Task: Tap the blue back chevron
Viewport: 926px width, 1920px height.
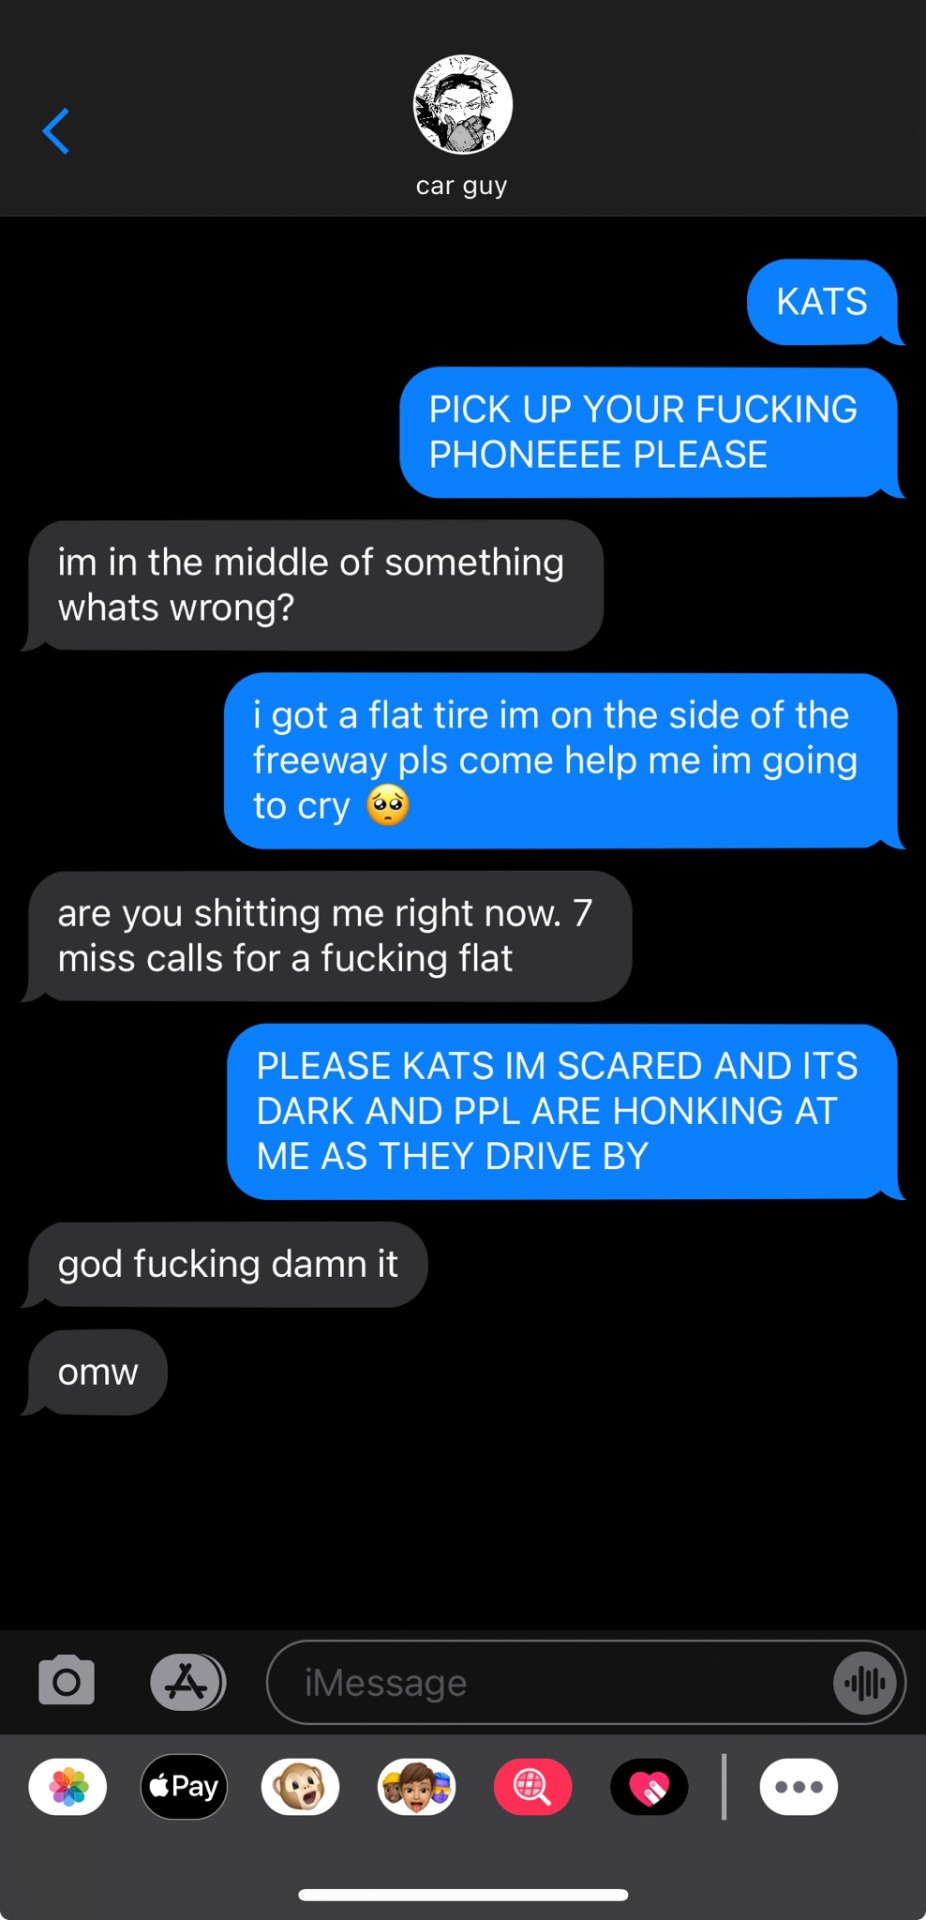Action: coord(56,131)
